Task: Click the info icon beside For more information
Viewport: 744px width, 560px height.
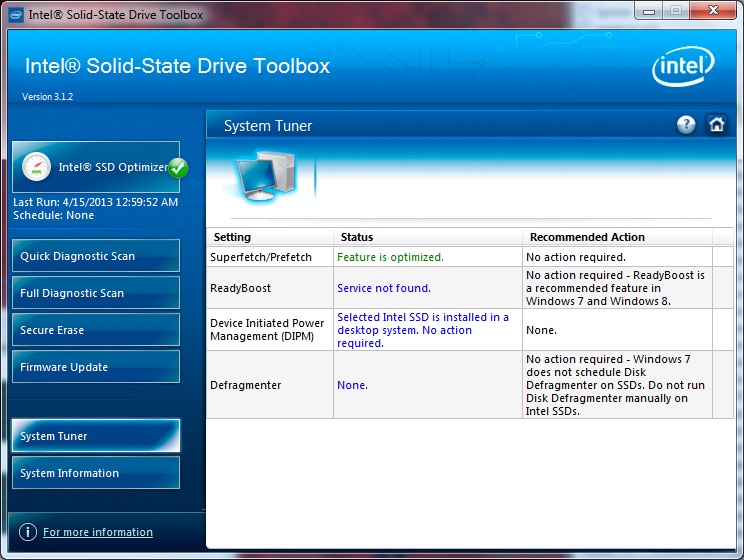Action: [x=28, y=532]
